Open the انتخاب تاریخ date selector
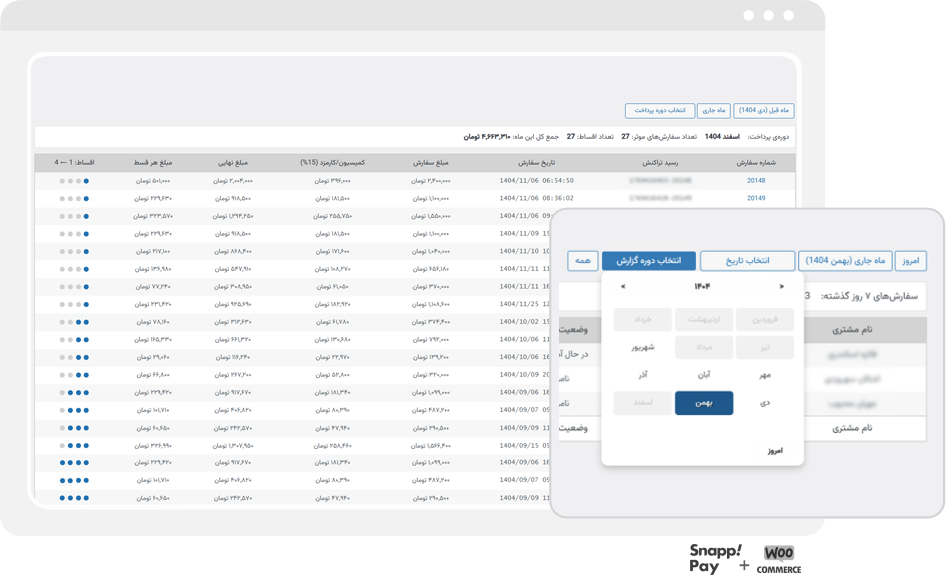 point(747,261)
